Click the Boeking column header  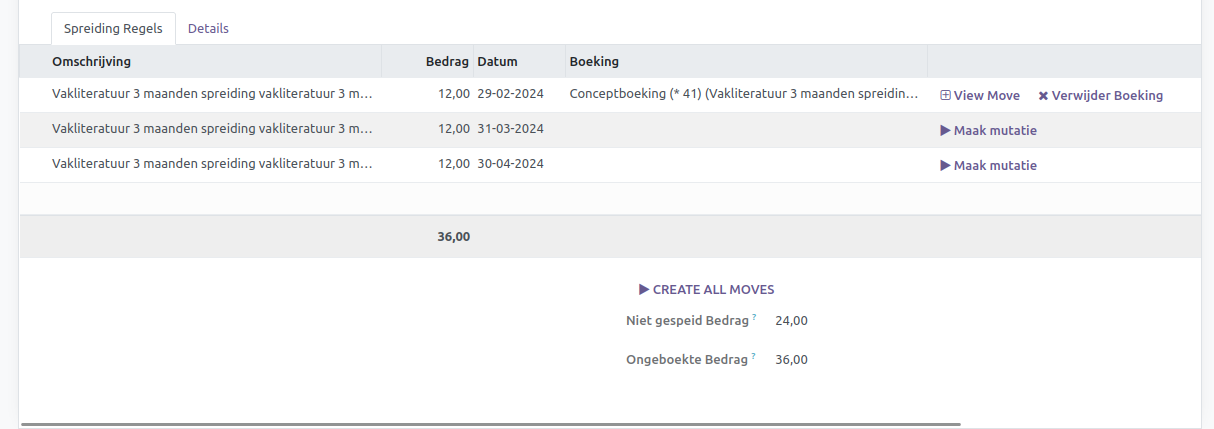pyautogui.click(x=594, y=62)
